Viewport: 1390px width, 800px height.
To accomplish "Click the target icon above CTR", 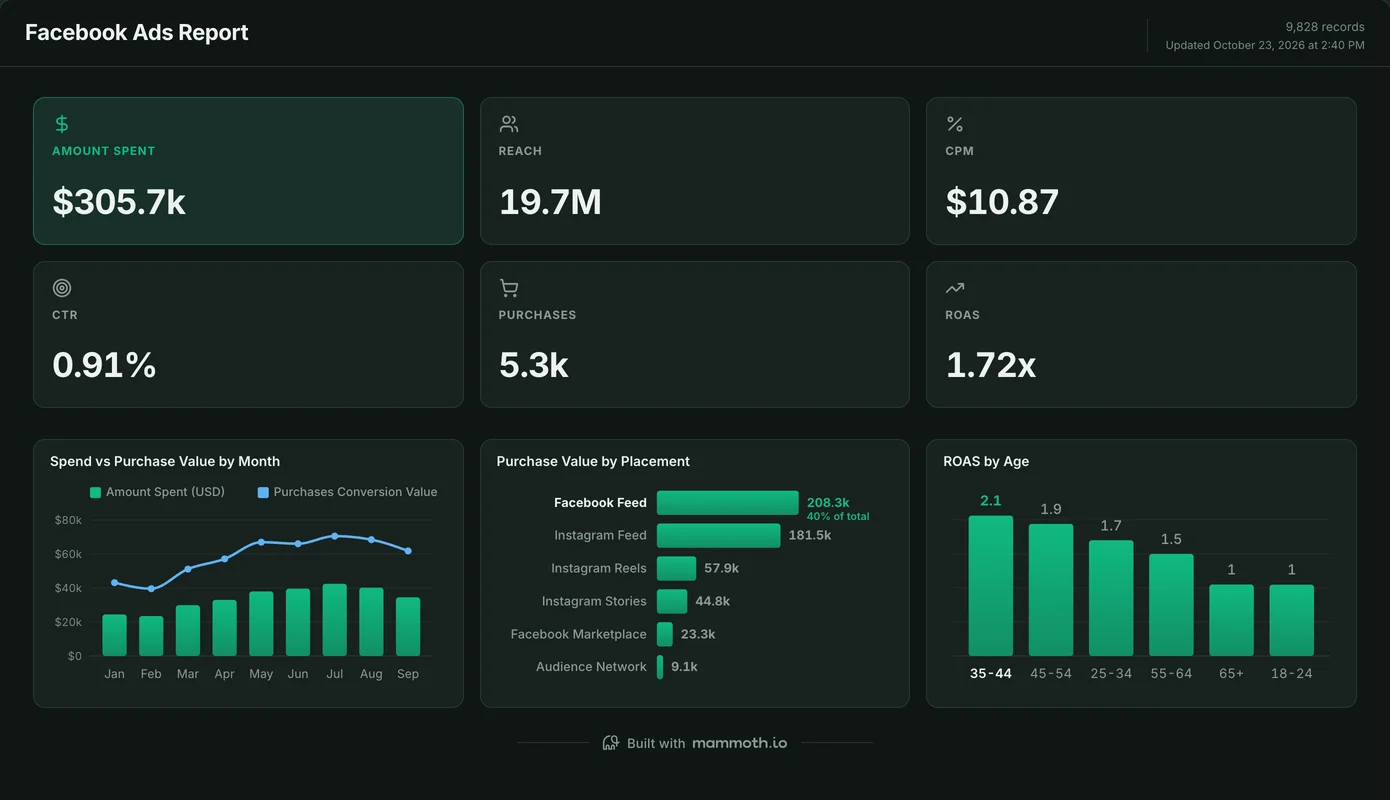I will click(62, 288).
